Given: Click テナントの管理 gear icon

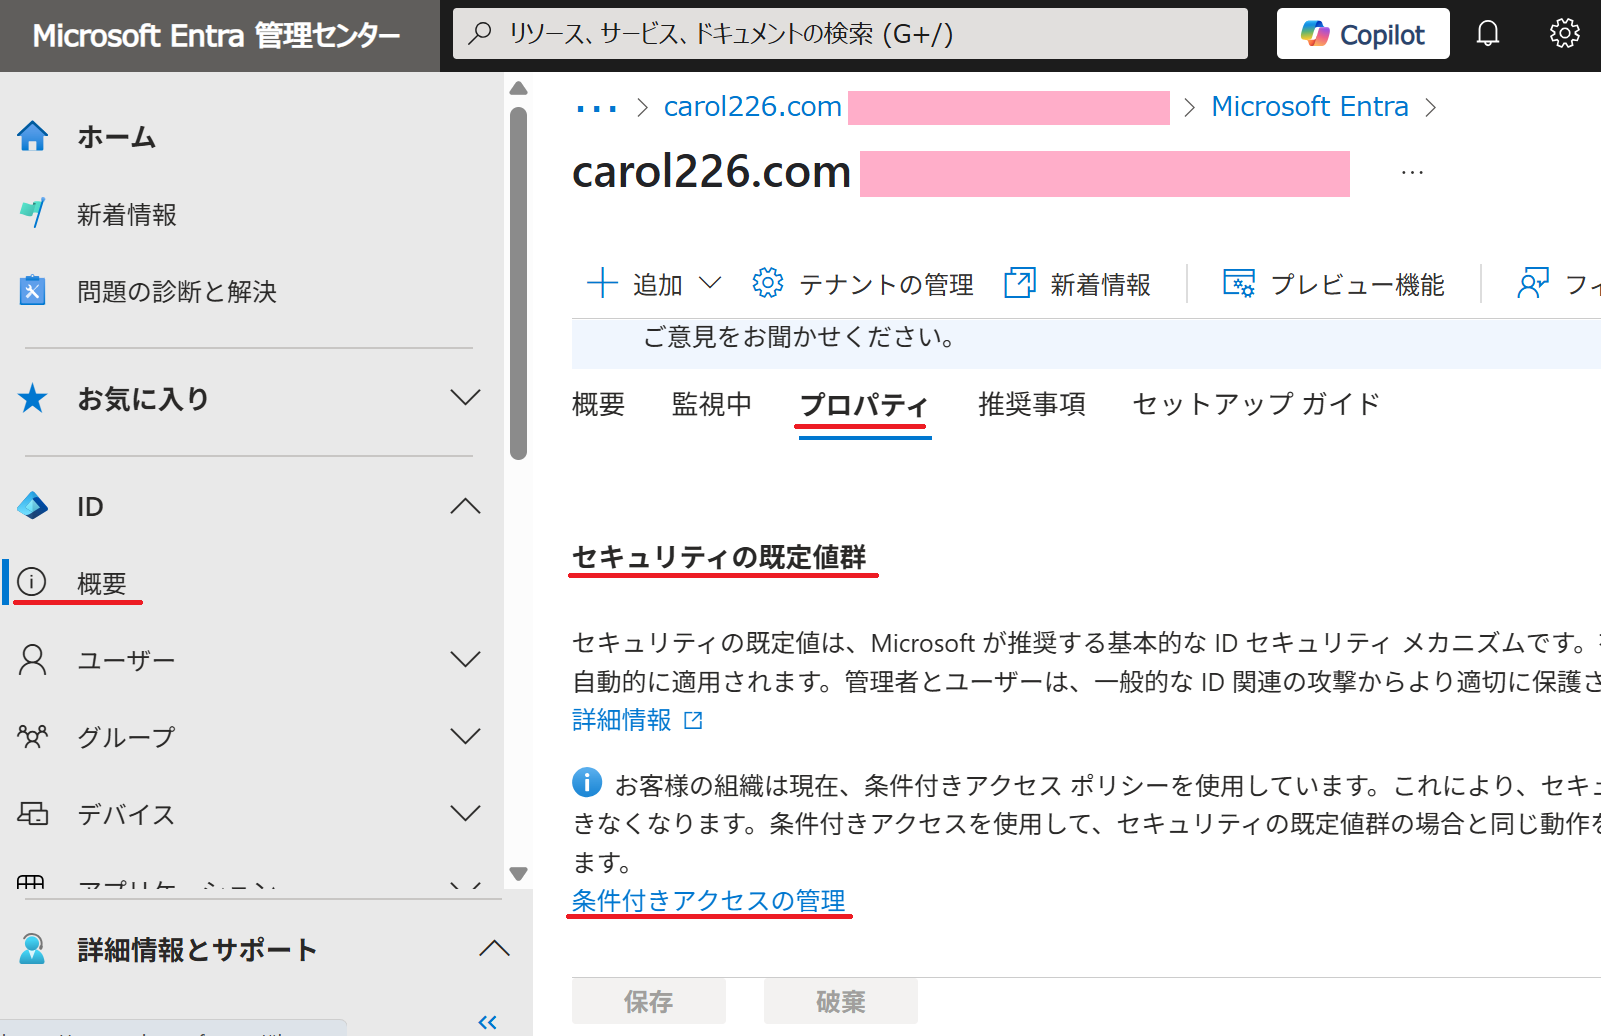Looking at the screenshot, I should coord(767,283).
